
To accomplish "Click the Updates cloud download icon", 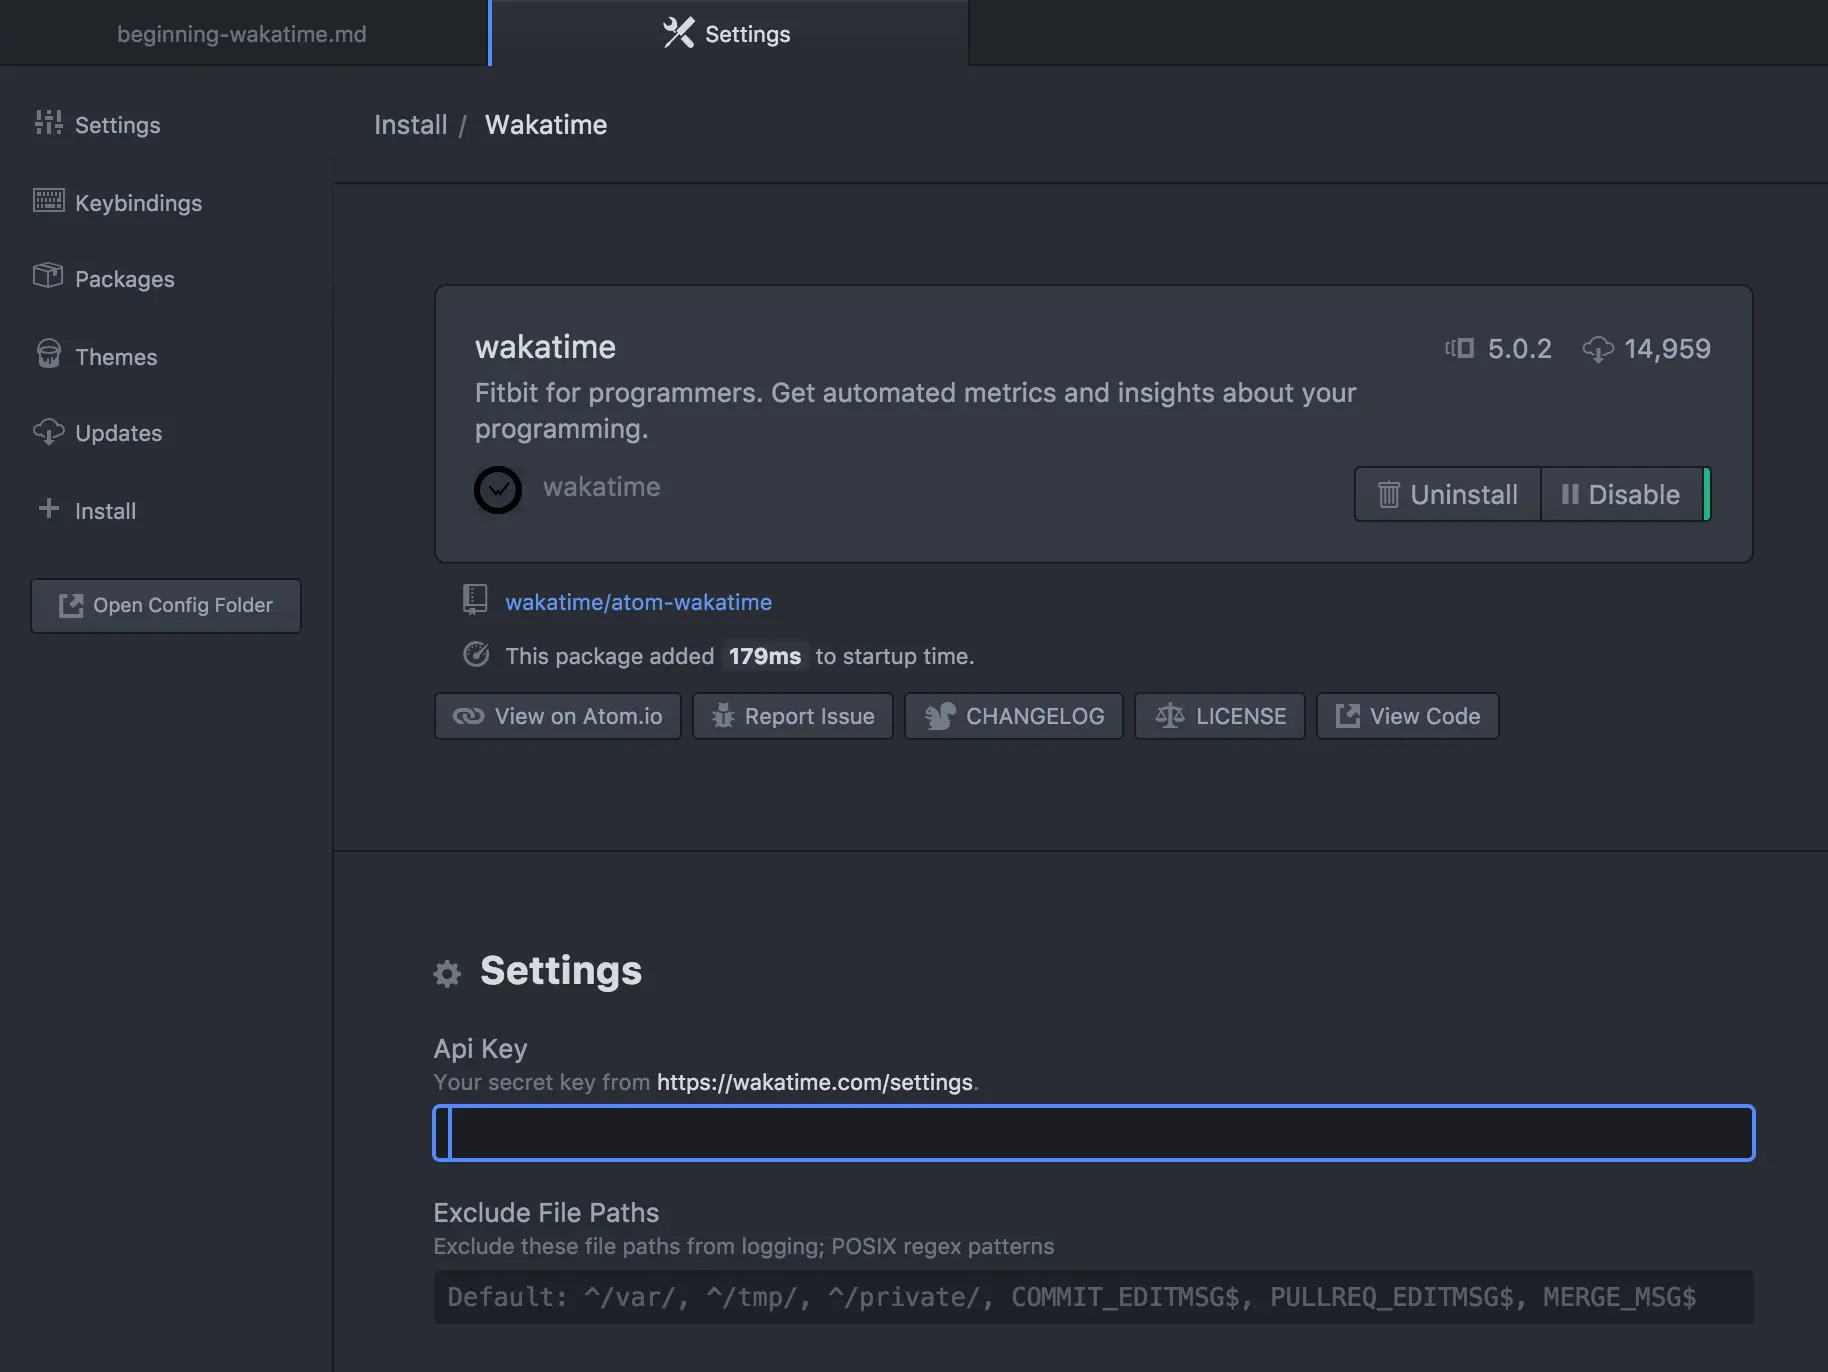I will pyautogui.click(x=48, y=432).
